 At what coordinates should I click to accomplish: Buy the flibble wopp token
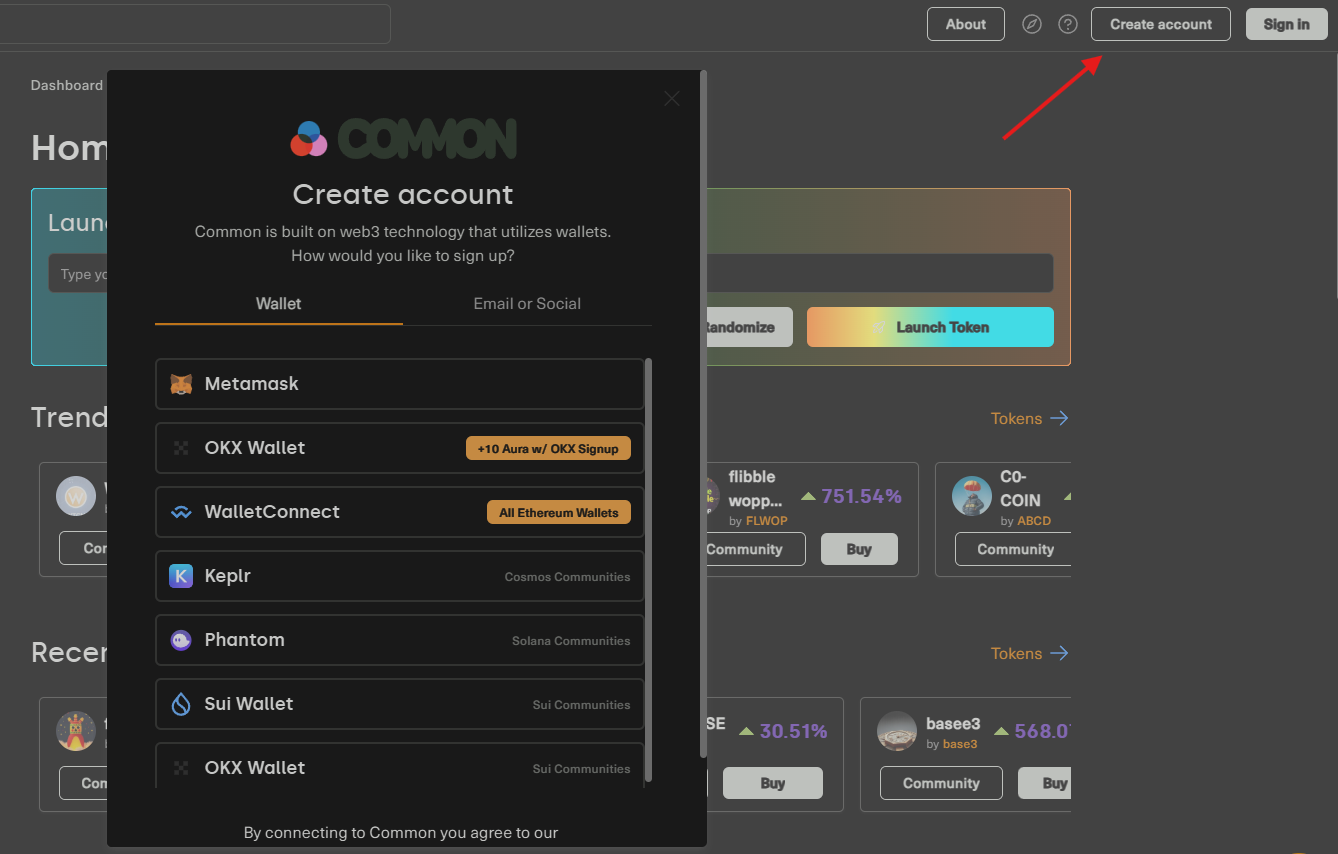coord(859,549)
